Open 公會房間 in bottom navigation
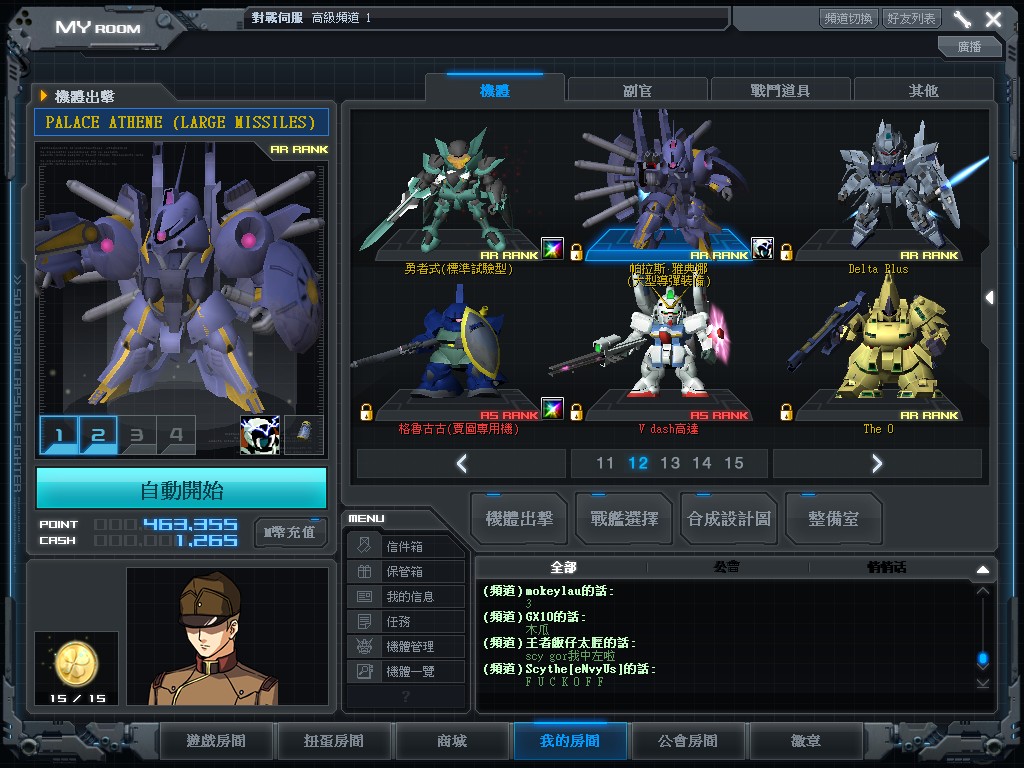This screenshot has width=1024, height=768. click(x=687, y=741)
